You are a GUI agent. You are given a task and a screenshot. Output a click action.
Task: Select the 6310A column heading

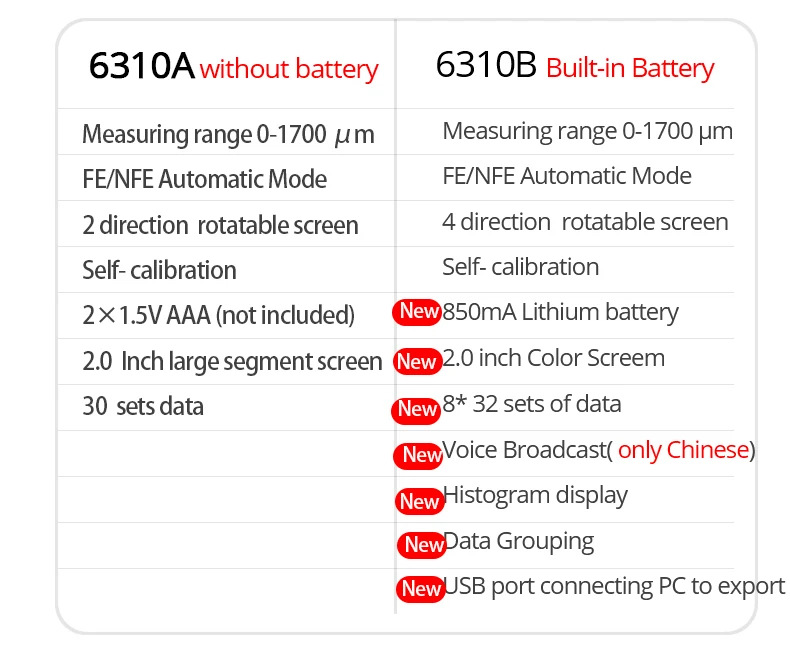pos(141,67)
